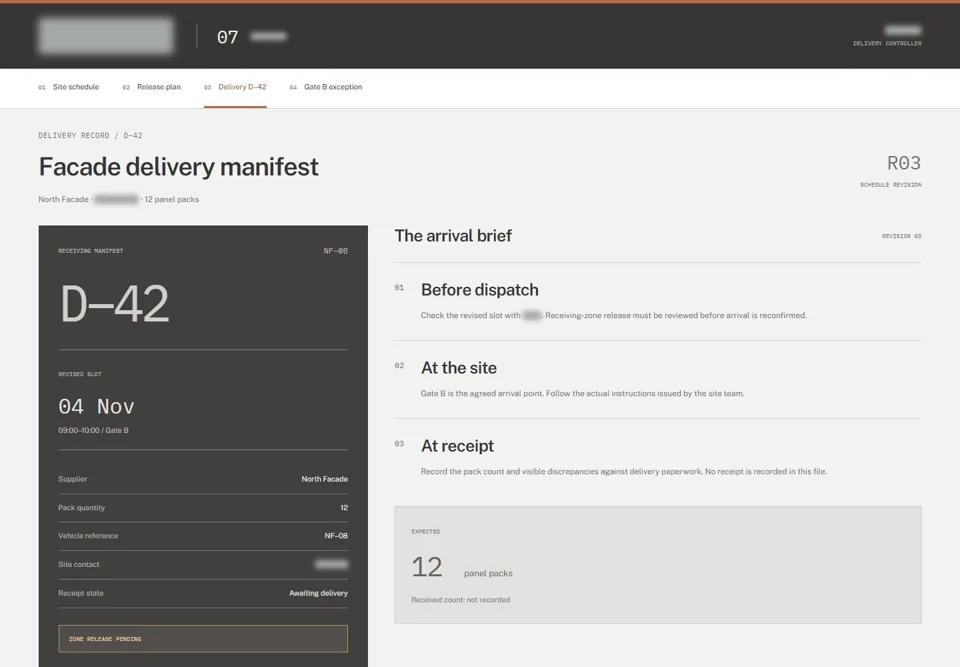The image size is (960, 667).
Task: Click the Facade delivery manifest heading
Action: [179, 167]
